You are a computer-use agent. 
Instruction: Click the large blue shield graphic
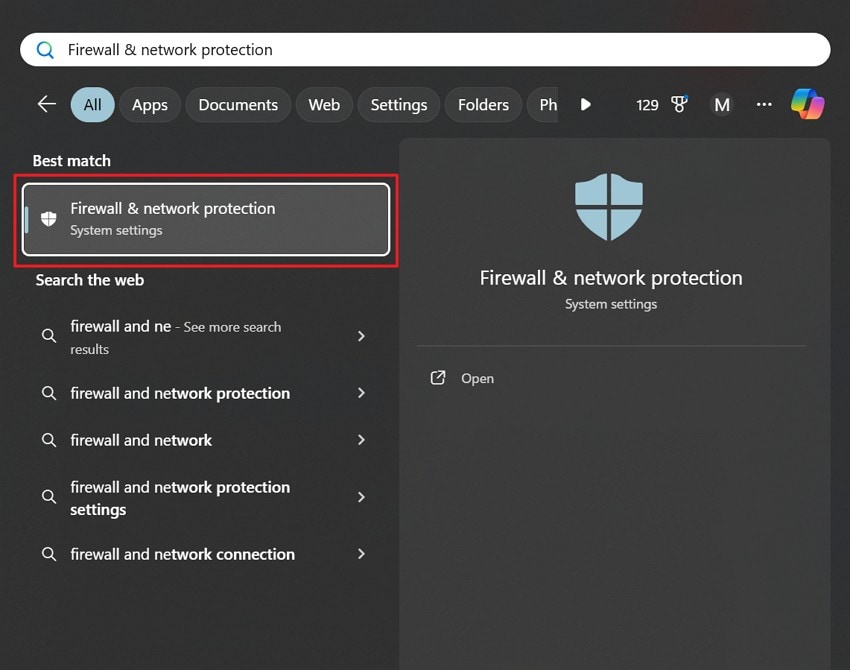(610, 205)
